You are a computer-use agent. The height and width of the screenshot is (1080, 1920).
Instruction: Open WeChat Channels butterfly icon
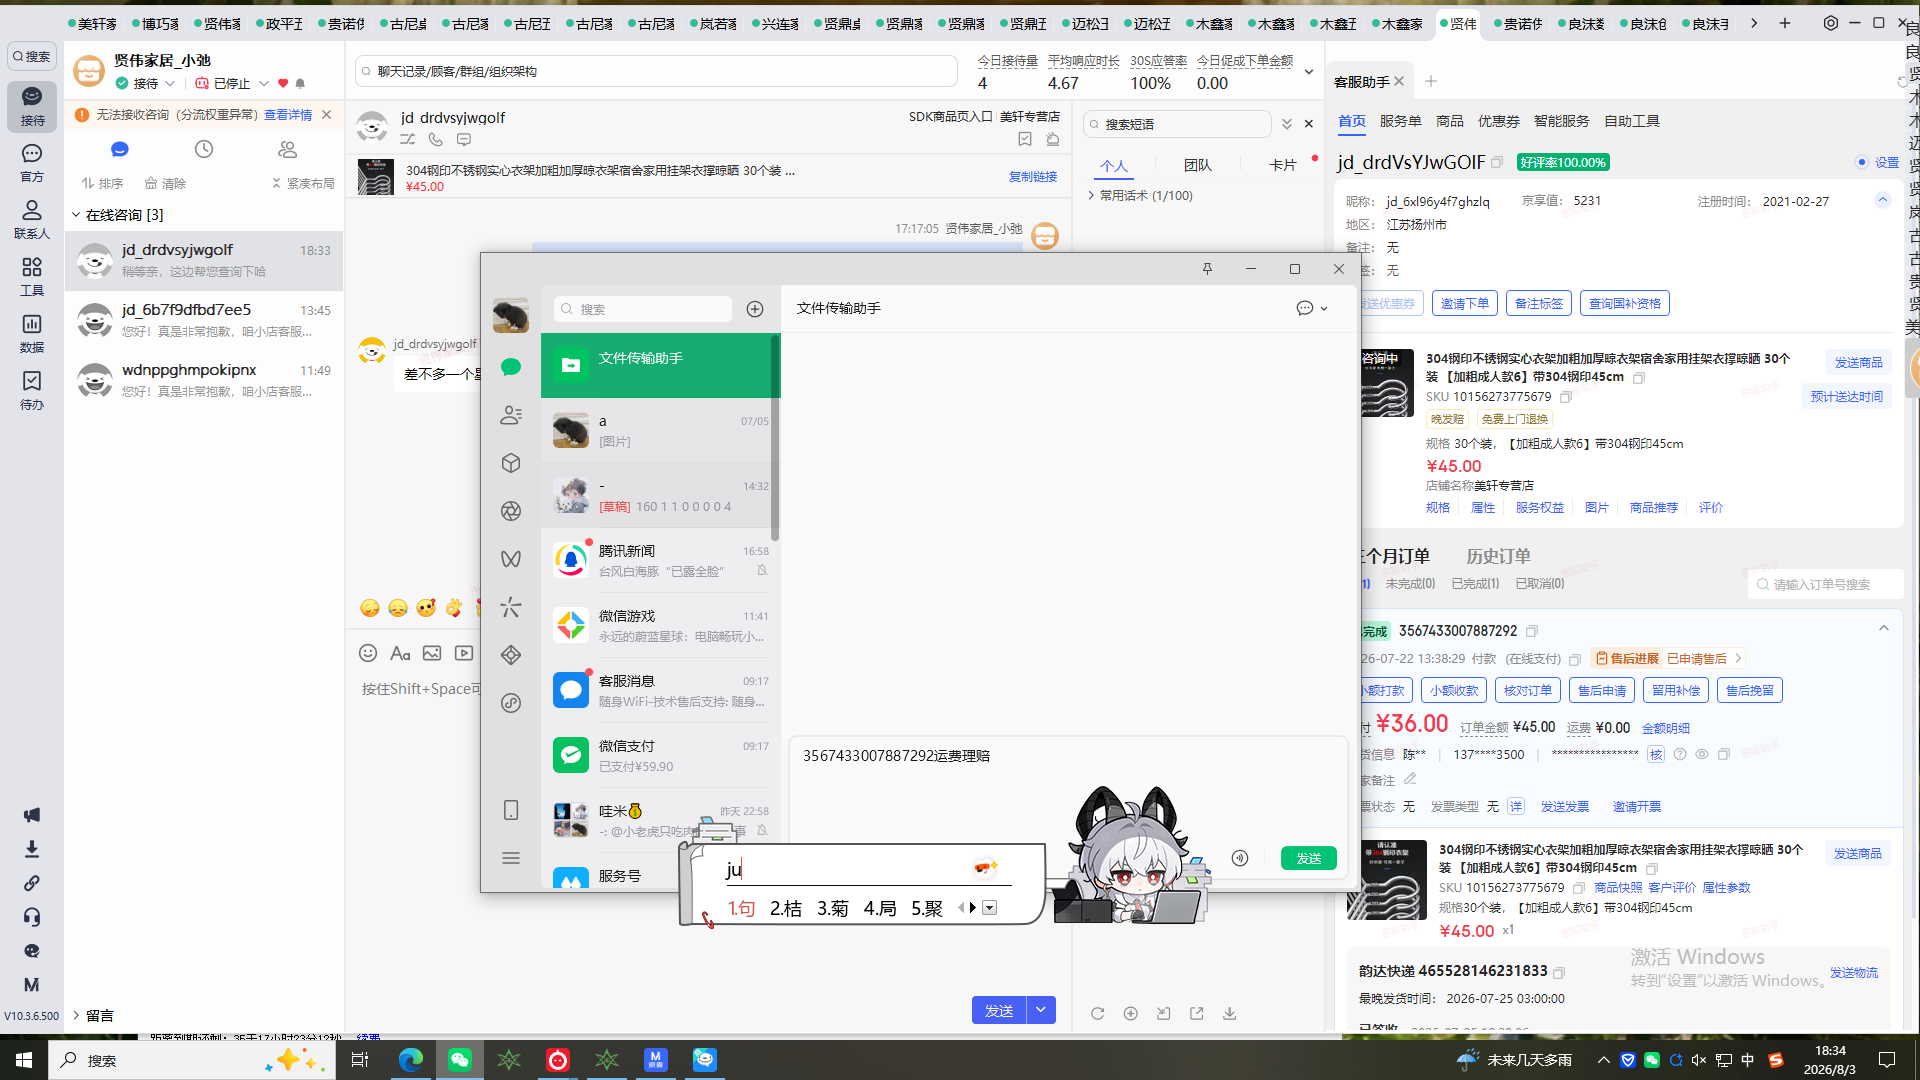(x=511, y=559)
